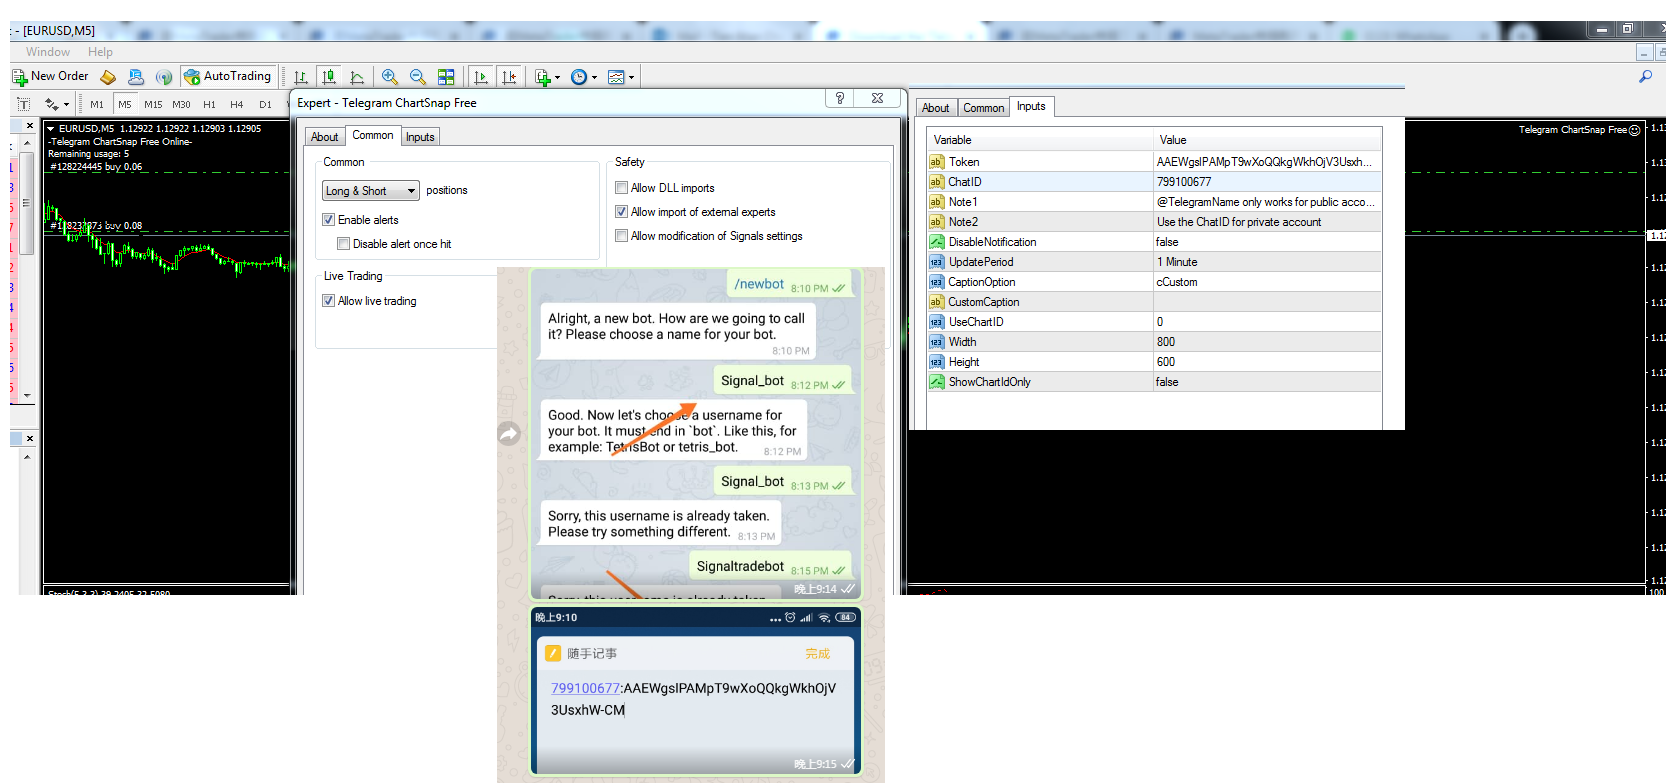The height and width of the screenshot is (783, 1666).
Task: Open the New Order window
Action: pyautogui.click(x=50, y=76)
